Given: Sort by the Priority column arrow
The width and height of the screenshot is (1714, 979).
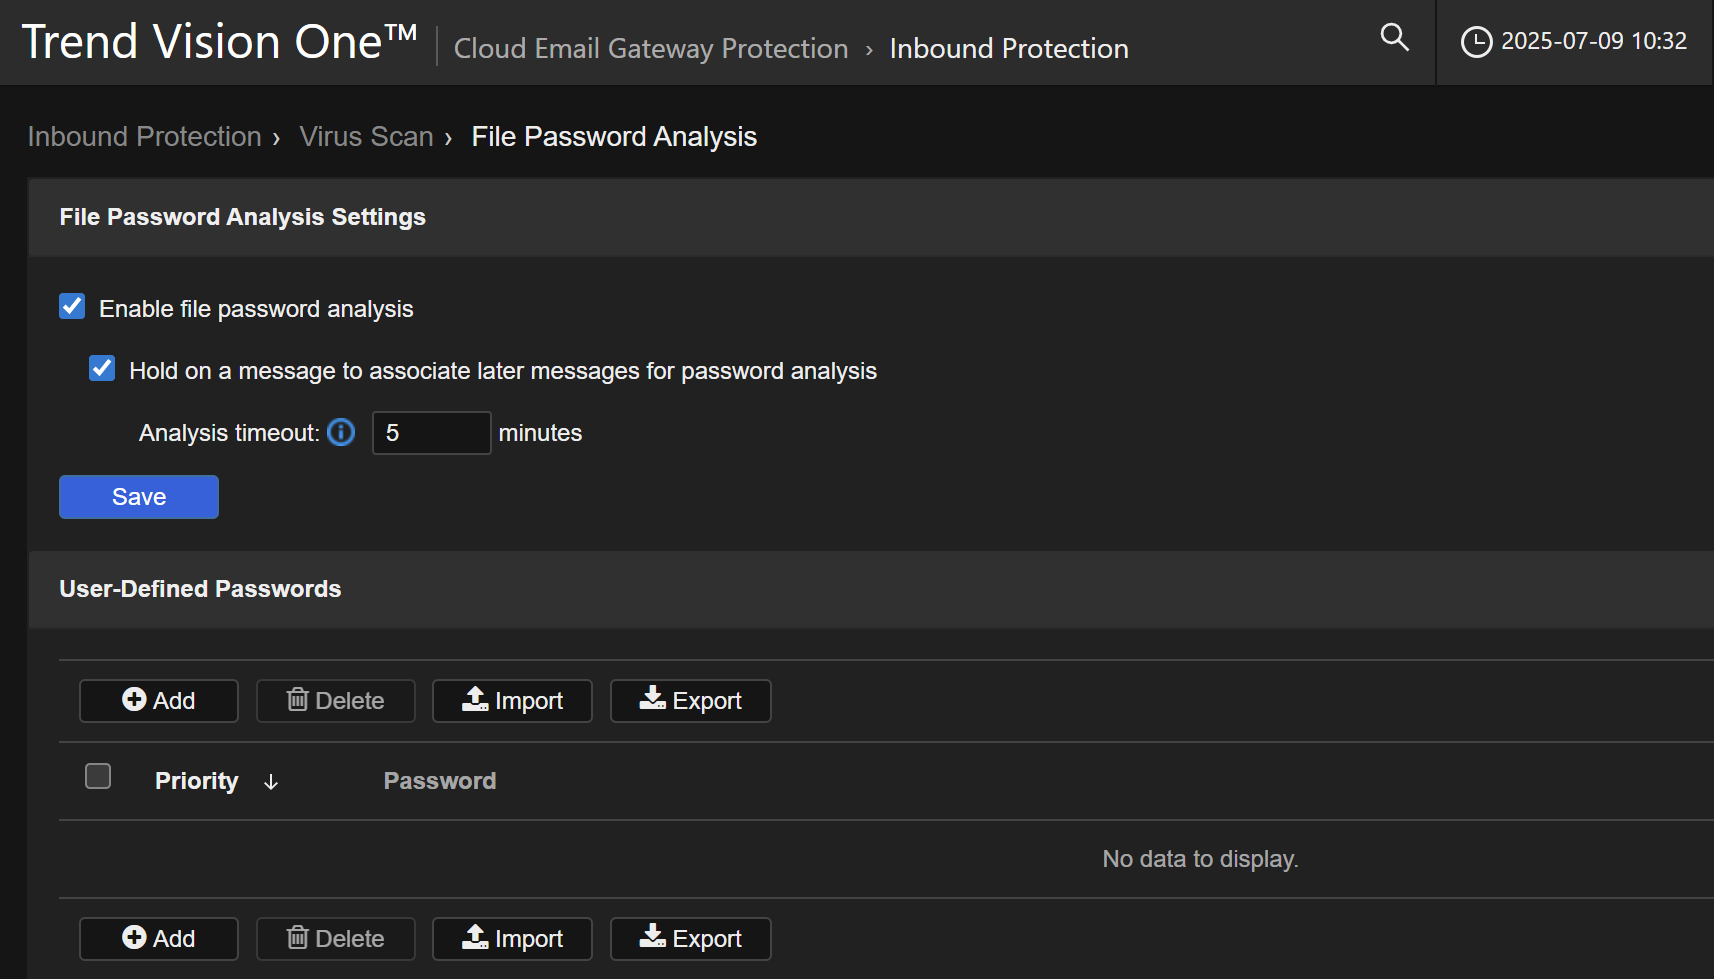Looking at the screenshot, I should click(271, 782).
